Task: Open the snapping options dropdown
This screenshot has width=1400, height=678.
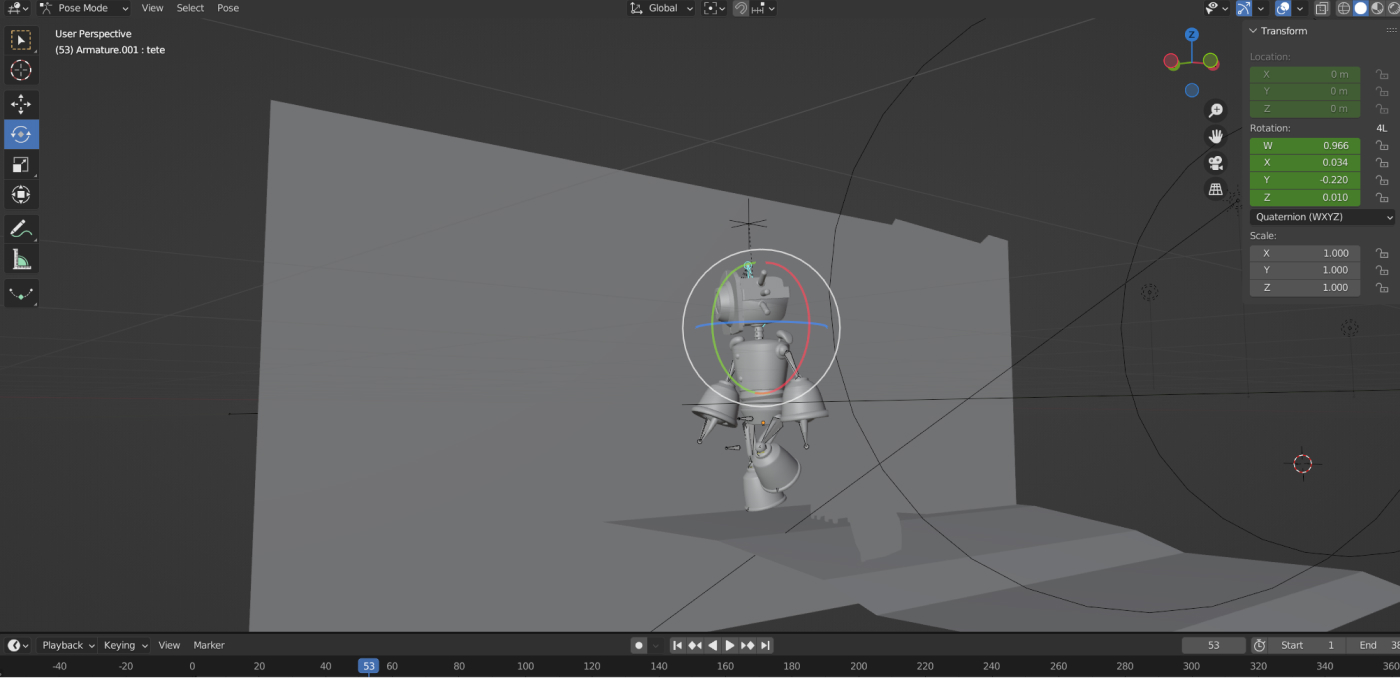Action: pyautogui.click(x=763, y=8)
